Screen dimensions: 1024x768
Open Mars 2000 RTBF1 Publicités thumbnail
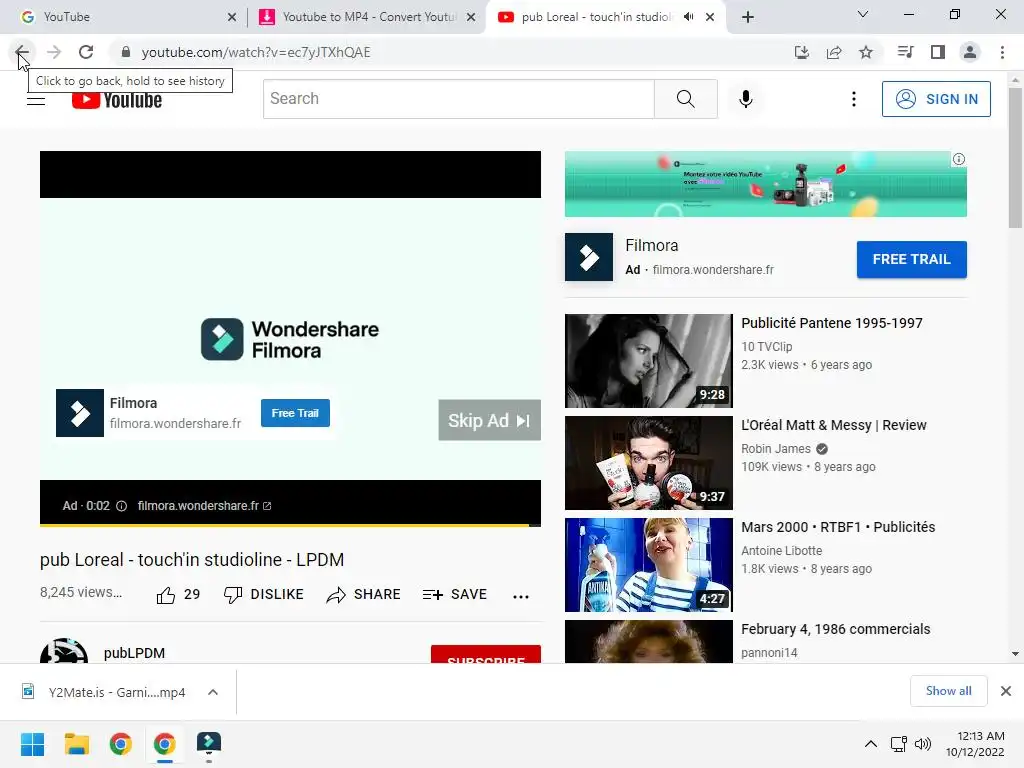click(648, 564)
